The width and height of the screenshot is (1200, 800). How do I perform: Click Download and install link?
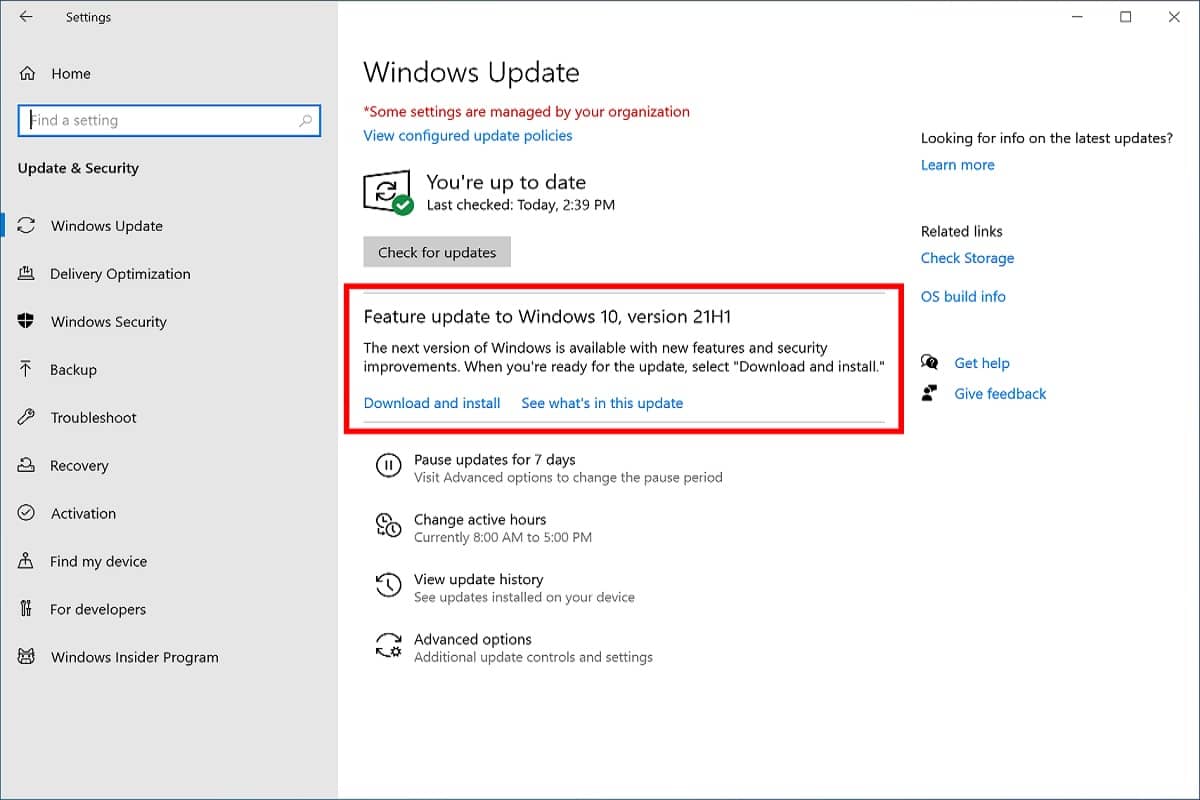432,403
